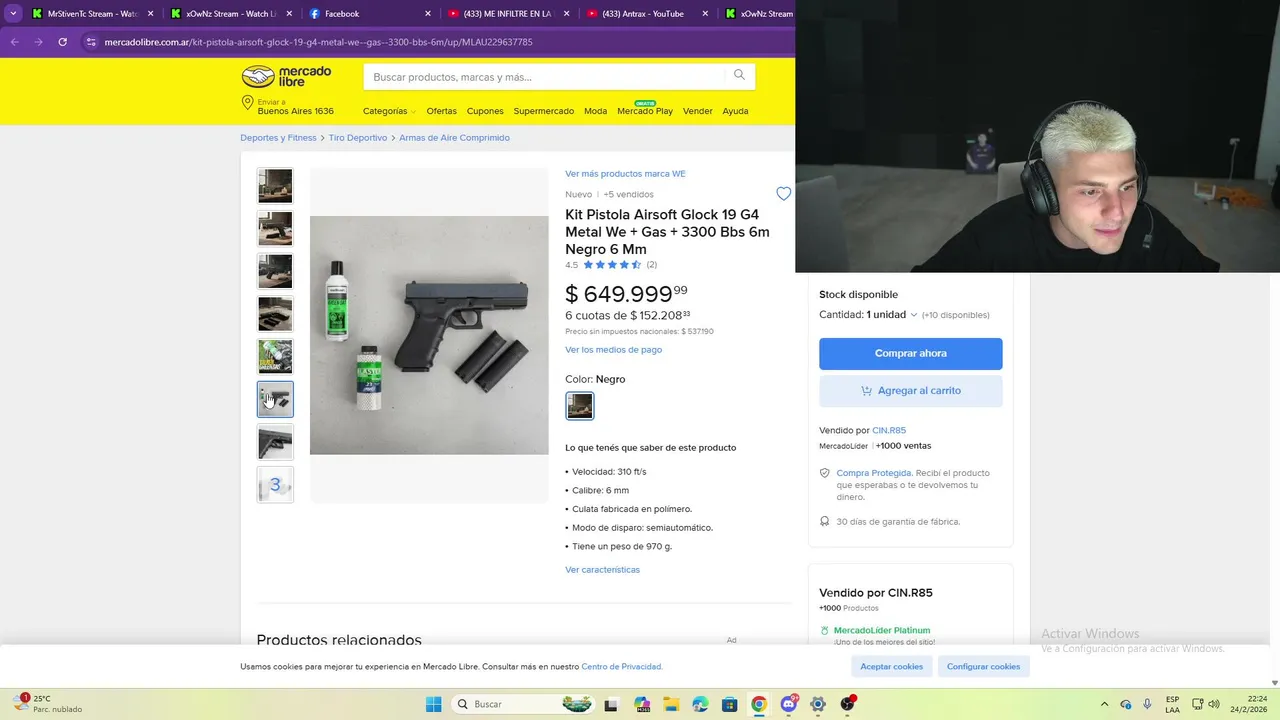The image size is (1280, 720).
Task: Open Microsoft Edge from taskbar
Action: pyautogui.click(x=700, y=704)
